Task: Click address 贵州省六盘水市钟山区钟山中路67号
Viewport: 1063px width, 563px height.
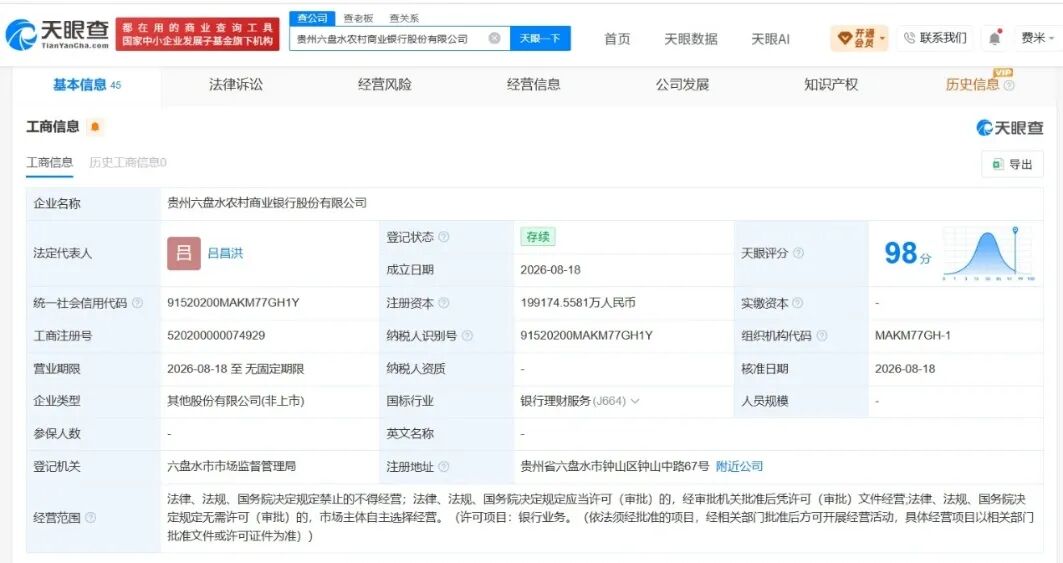Action: point(615,467)
